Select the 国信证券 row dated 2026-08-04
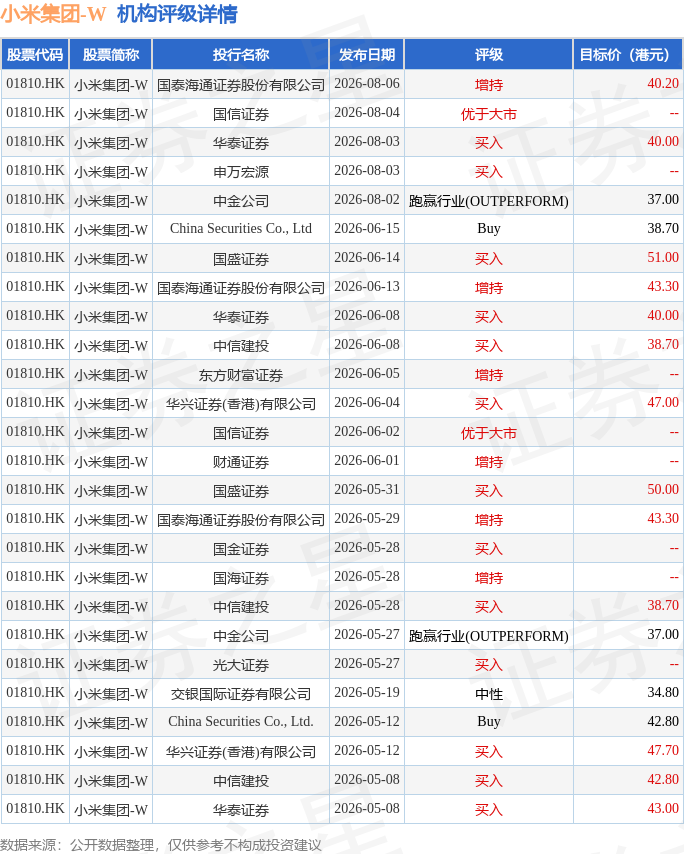 coord(342,113)
